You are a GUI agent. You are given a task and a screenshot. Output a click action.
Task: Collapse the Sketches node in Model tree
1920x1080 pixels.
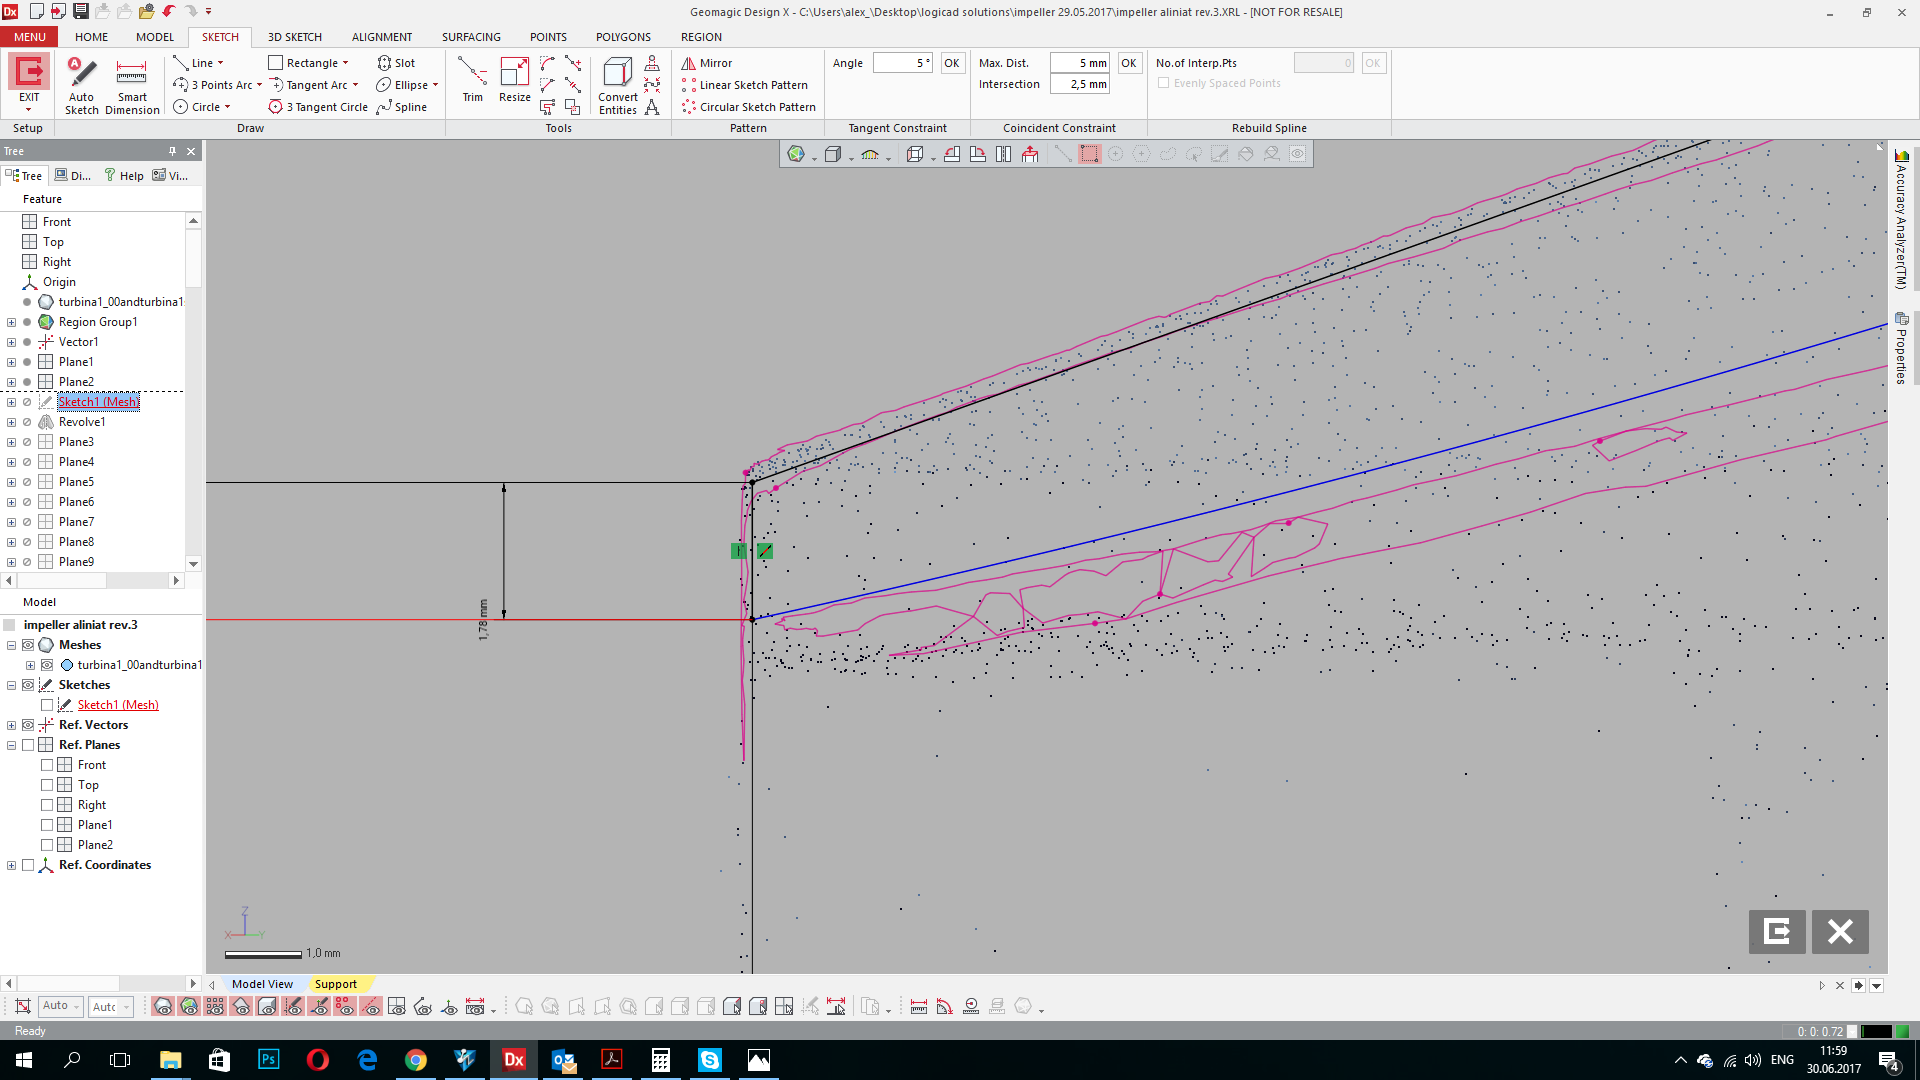coord(11,685)
